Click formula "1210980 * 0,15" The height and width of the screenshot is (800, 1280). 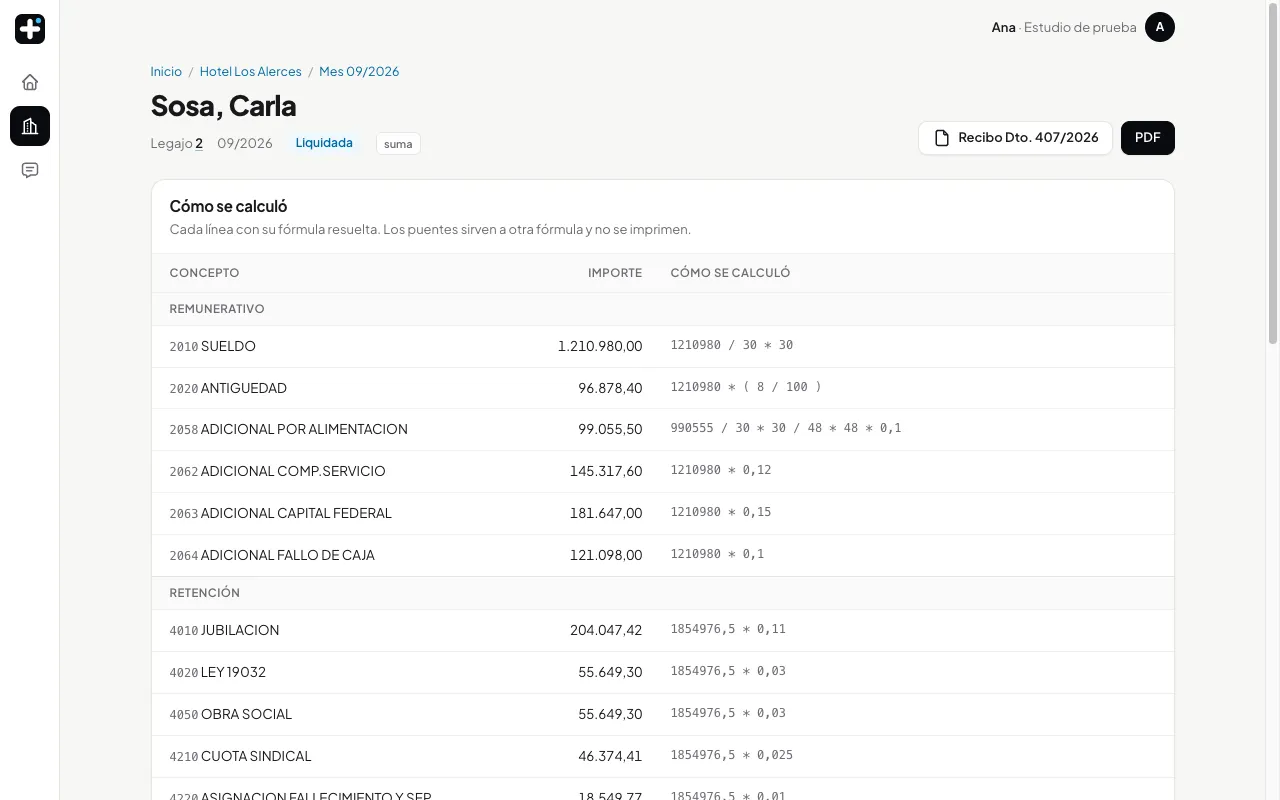pyautogui.click(x=721, y=512)
